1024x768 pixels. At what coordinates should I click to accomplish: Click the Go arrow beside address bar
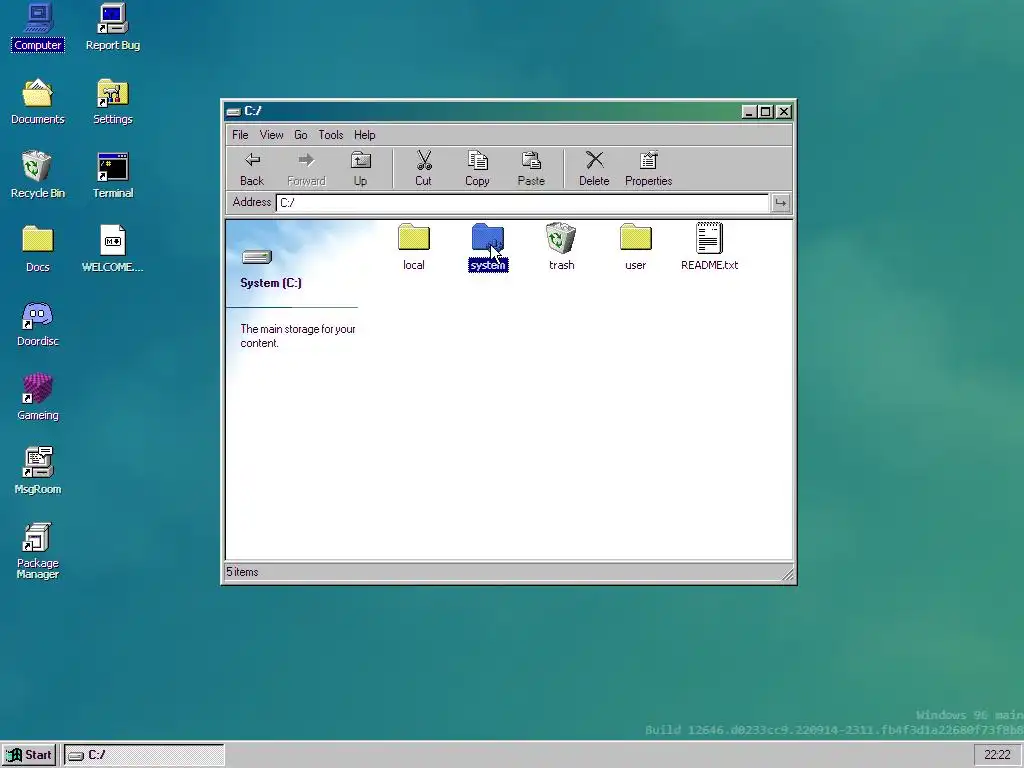[780, 202]
